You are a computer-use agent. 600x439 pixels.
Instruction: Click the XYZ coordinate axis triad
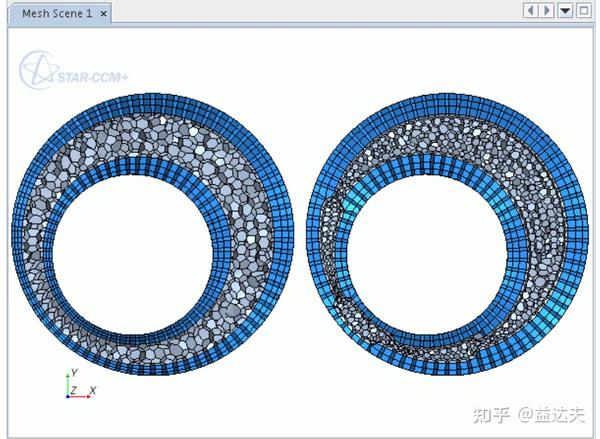pos(81,384)
